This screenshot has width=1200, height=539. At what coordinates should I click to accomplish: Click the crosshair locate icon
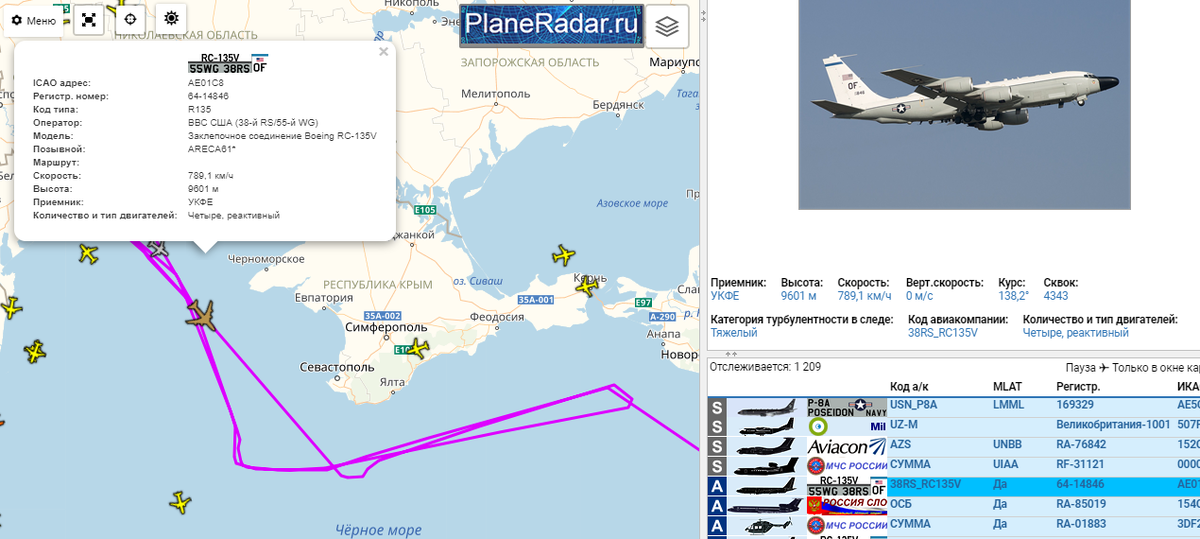(x=130, y=19)
